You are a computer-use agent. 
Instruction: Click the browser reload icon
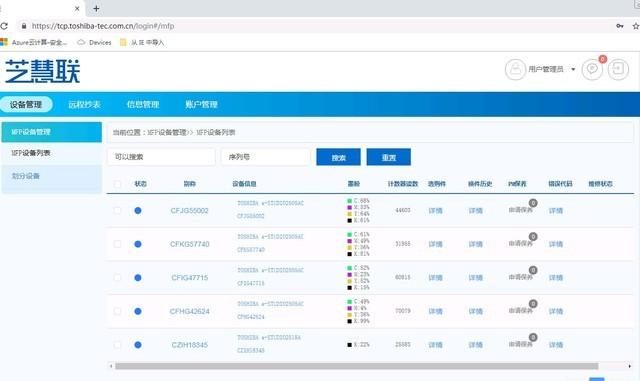click(x=4, y=26)
